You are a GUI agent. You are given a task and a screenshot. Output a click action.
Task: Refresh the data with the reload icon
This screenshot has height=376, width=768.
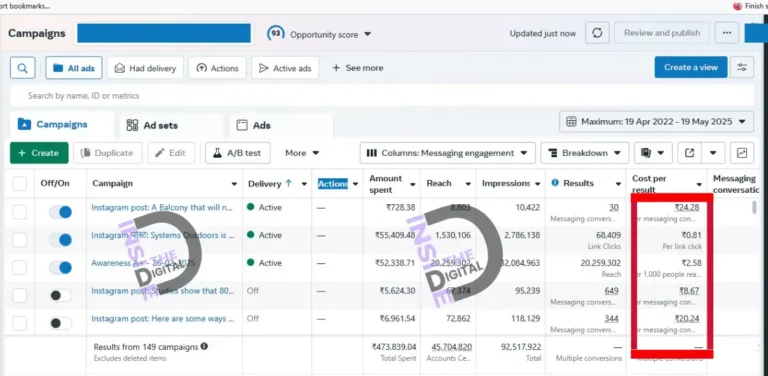pyautogui.click(x=597, y=33)
